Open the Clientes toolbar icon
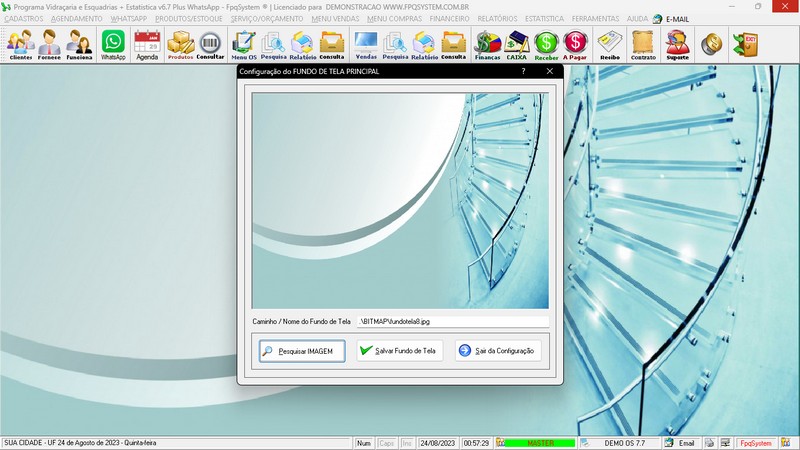 (20, 45)
